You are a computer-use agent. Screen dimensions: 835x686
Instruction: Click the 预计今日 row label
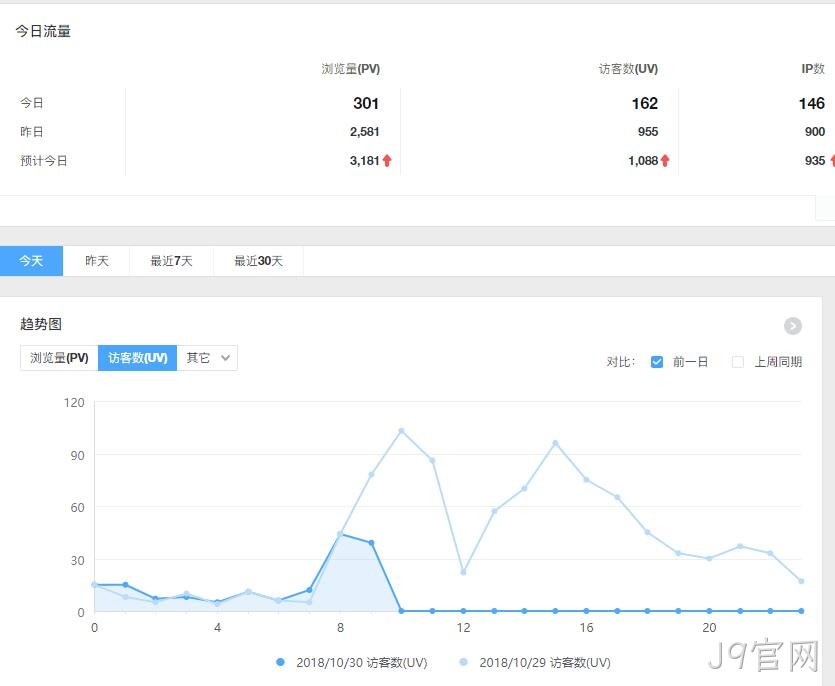(44, 160)
